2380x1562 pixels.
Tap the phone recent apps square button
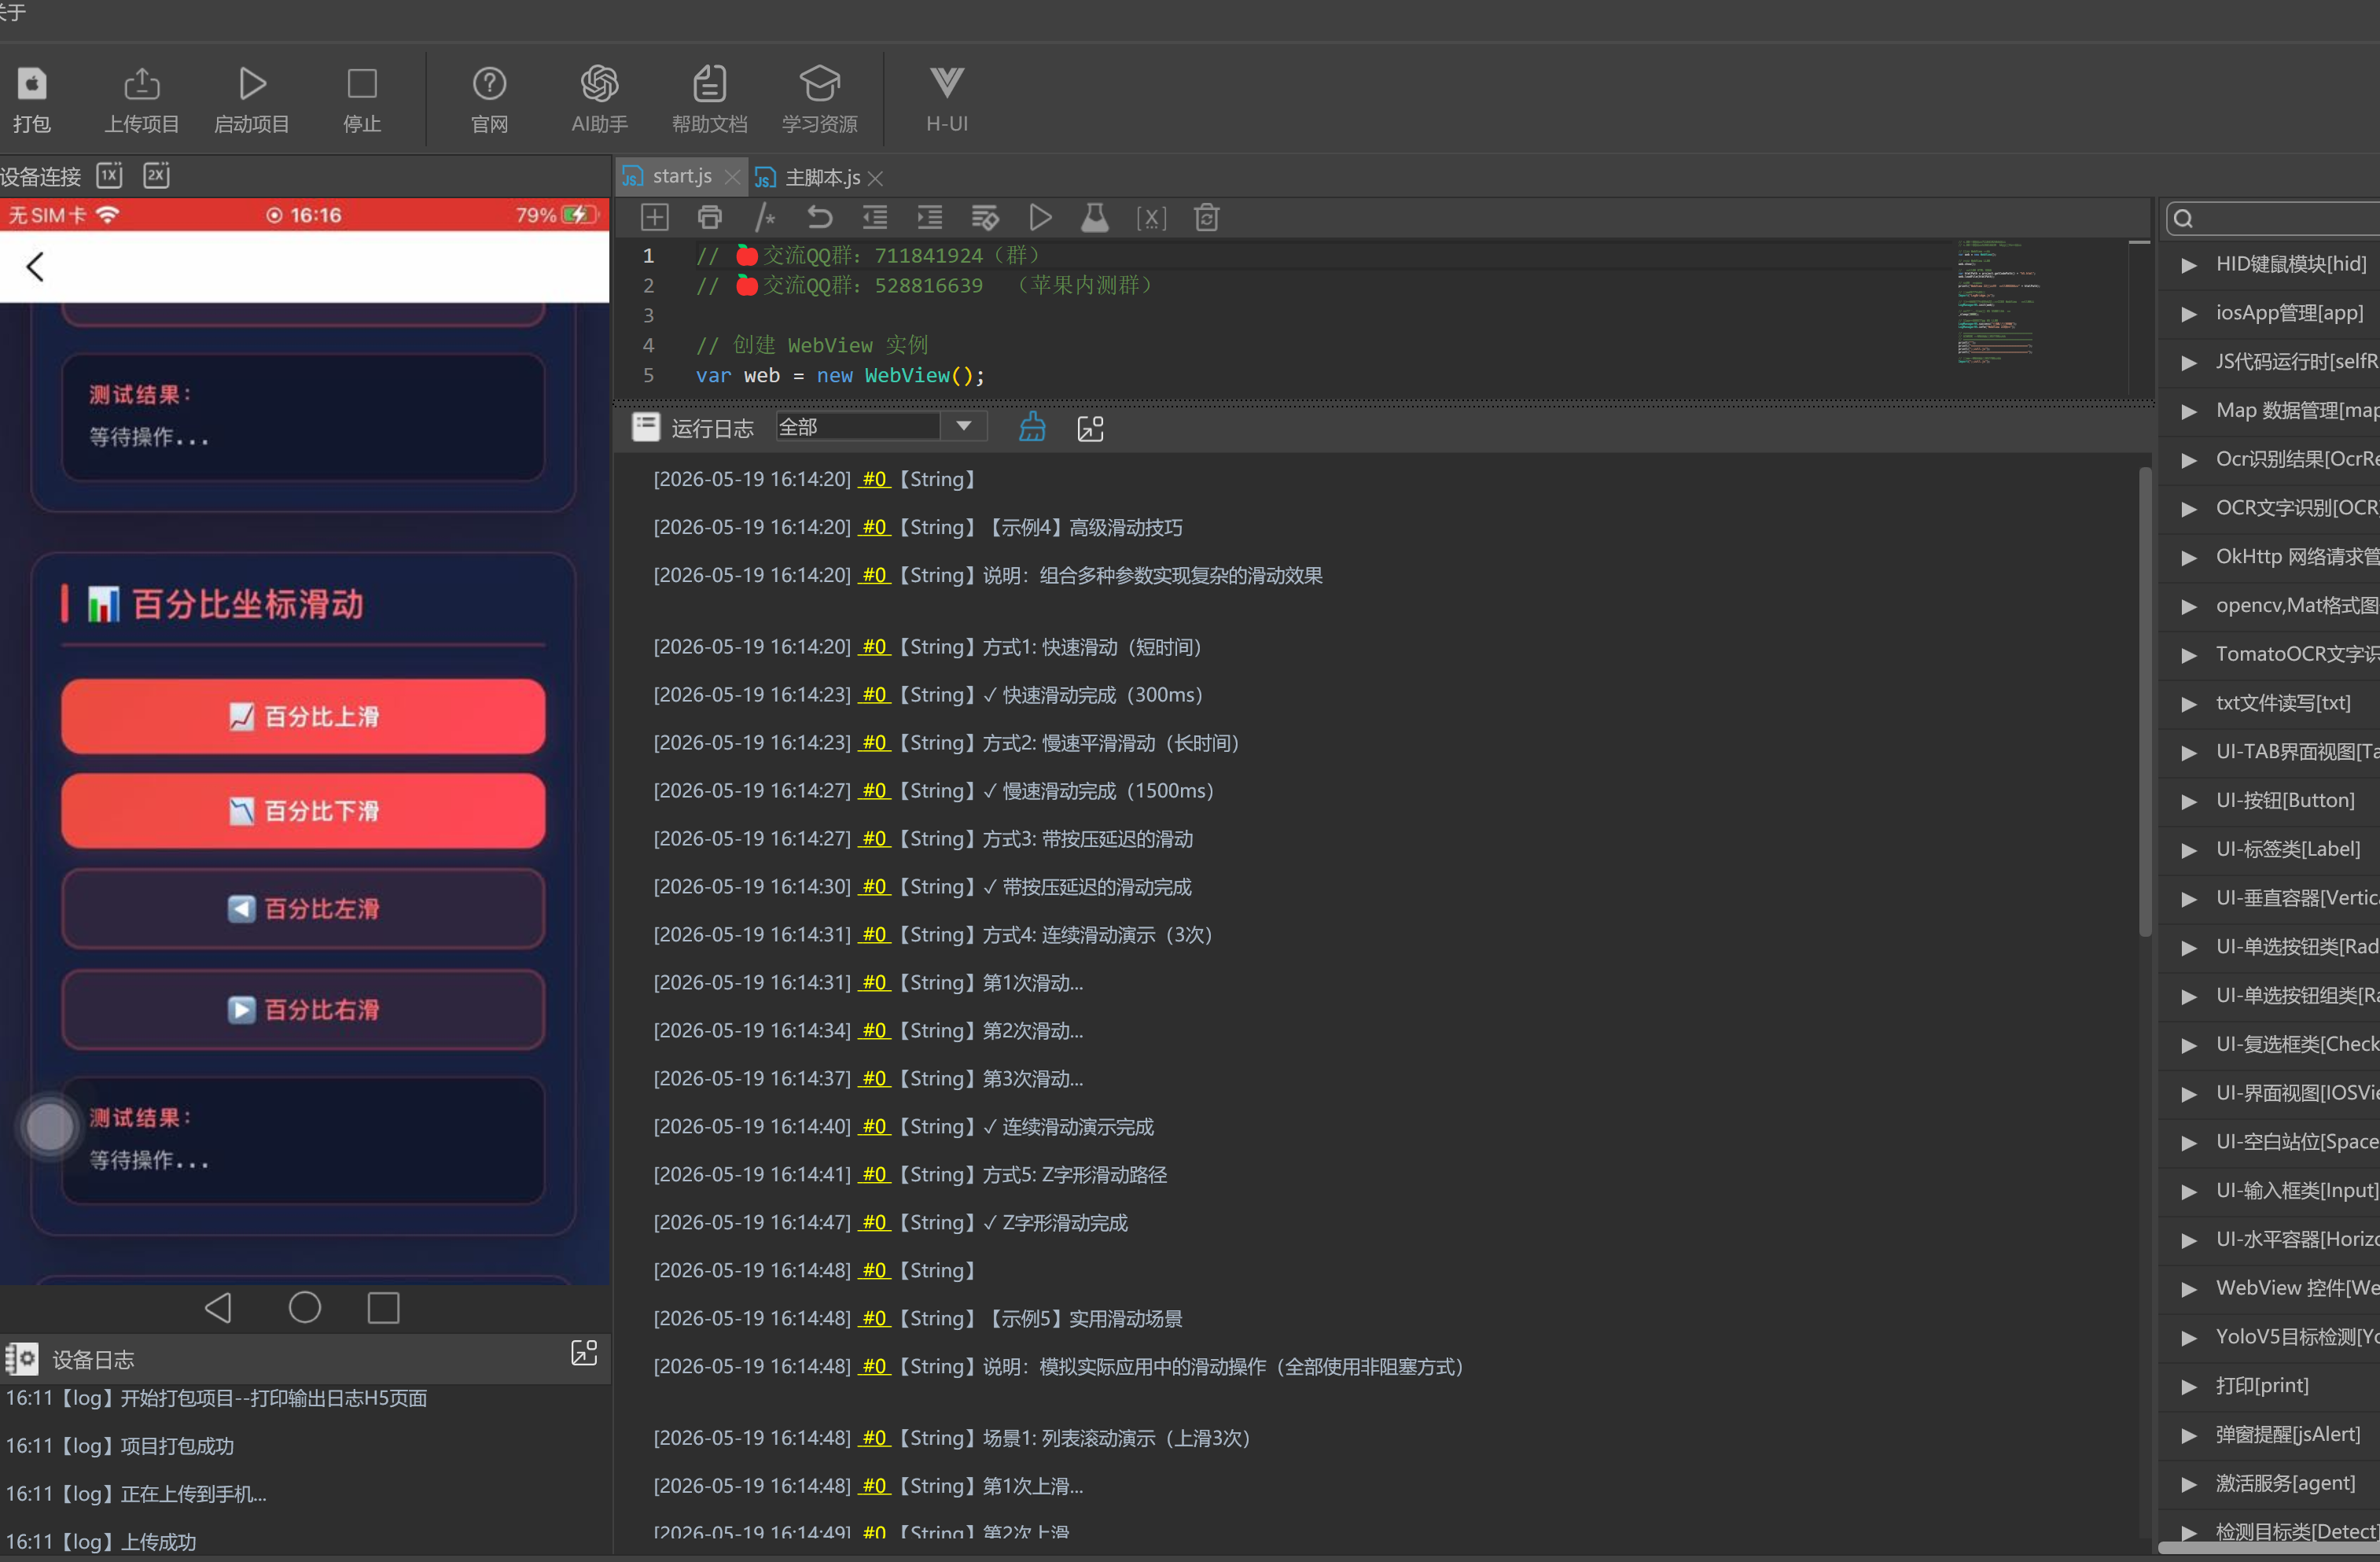pos(383,1307)
